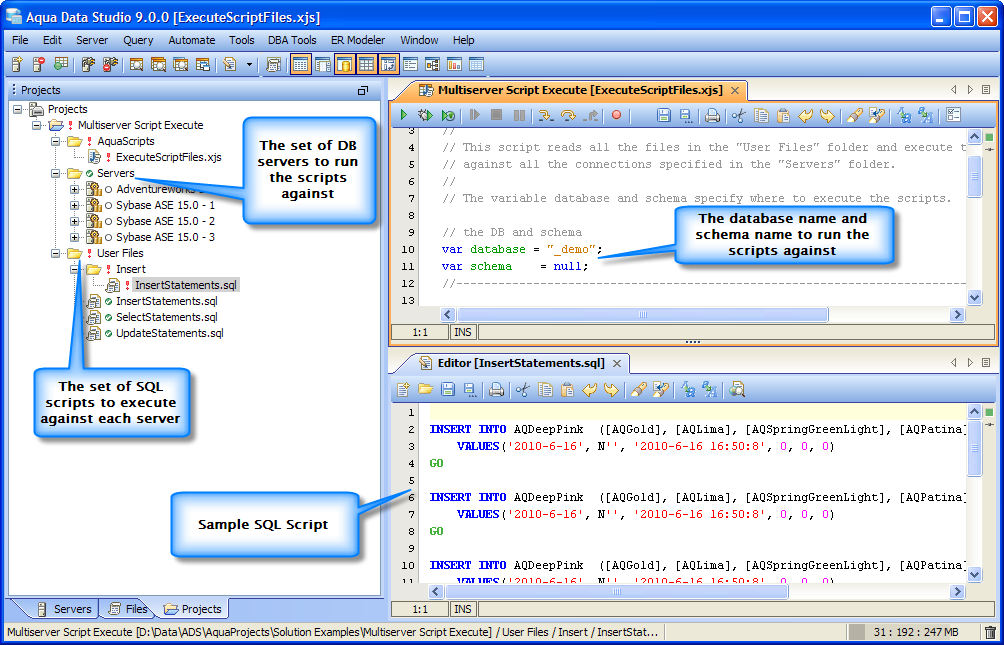Print from the InsertStatements Editor toolbar
Viewport: 1004px width, 645px height.
(496, 389)
